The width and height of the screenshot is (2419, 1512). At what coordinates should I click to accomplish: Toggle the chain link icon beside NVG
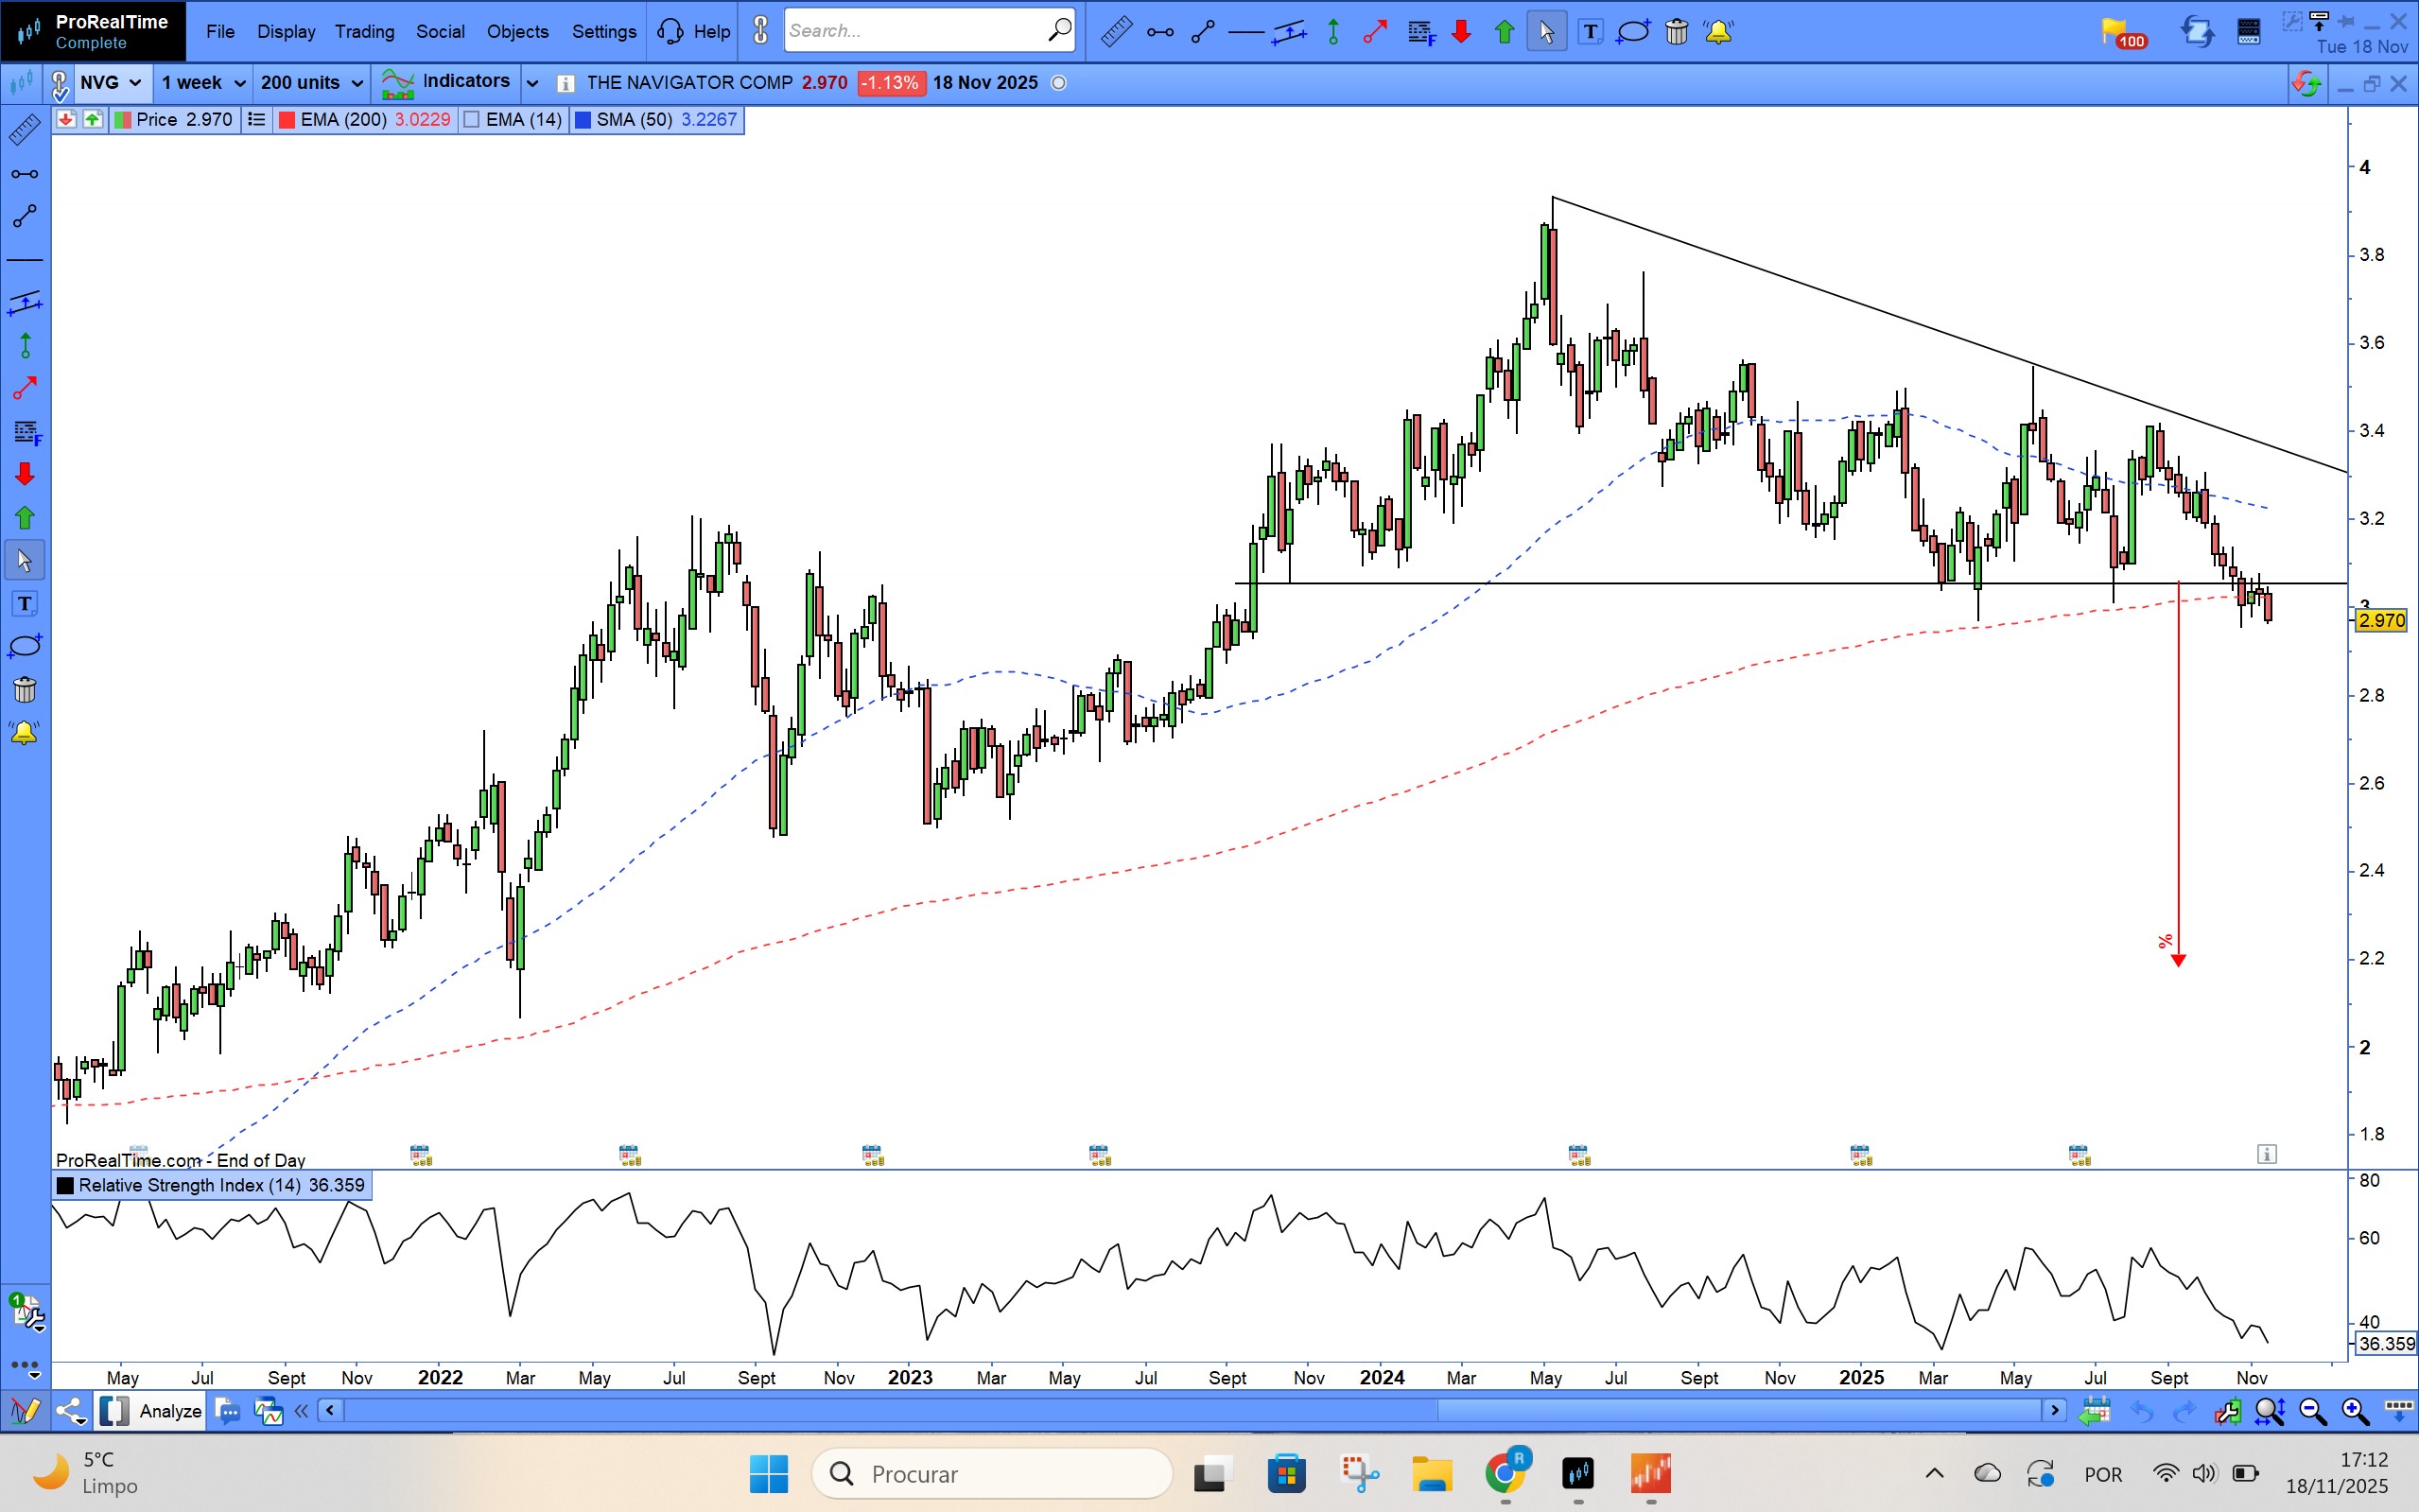(60, 84)
